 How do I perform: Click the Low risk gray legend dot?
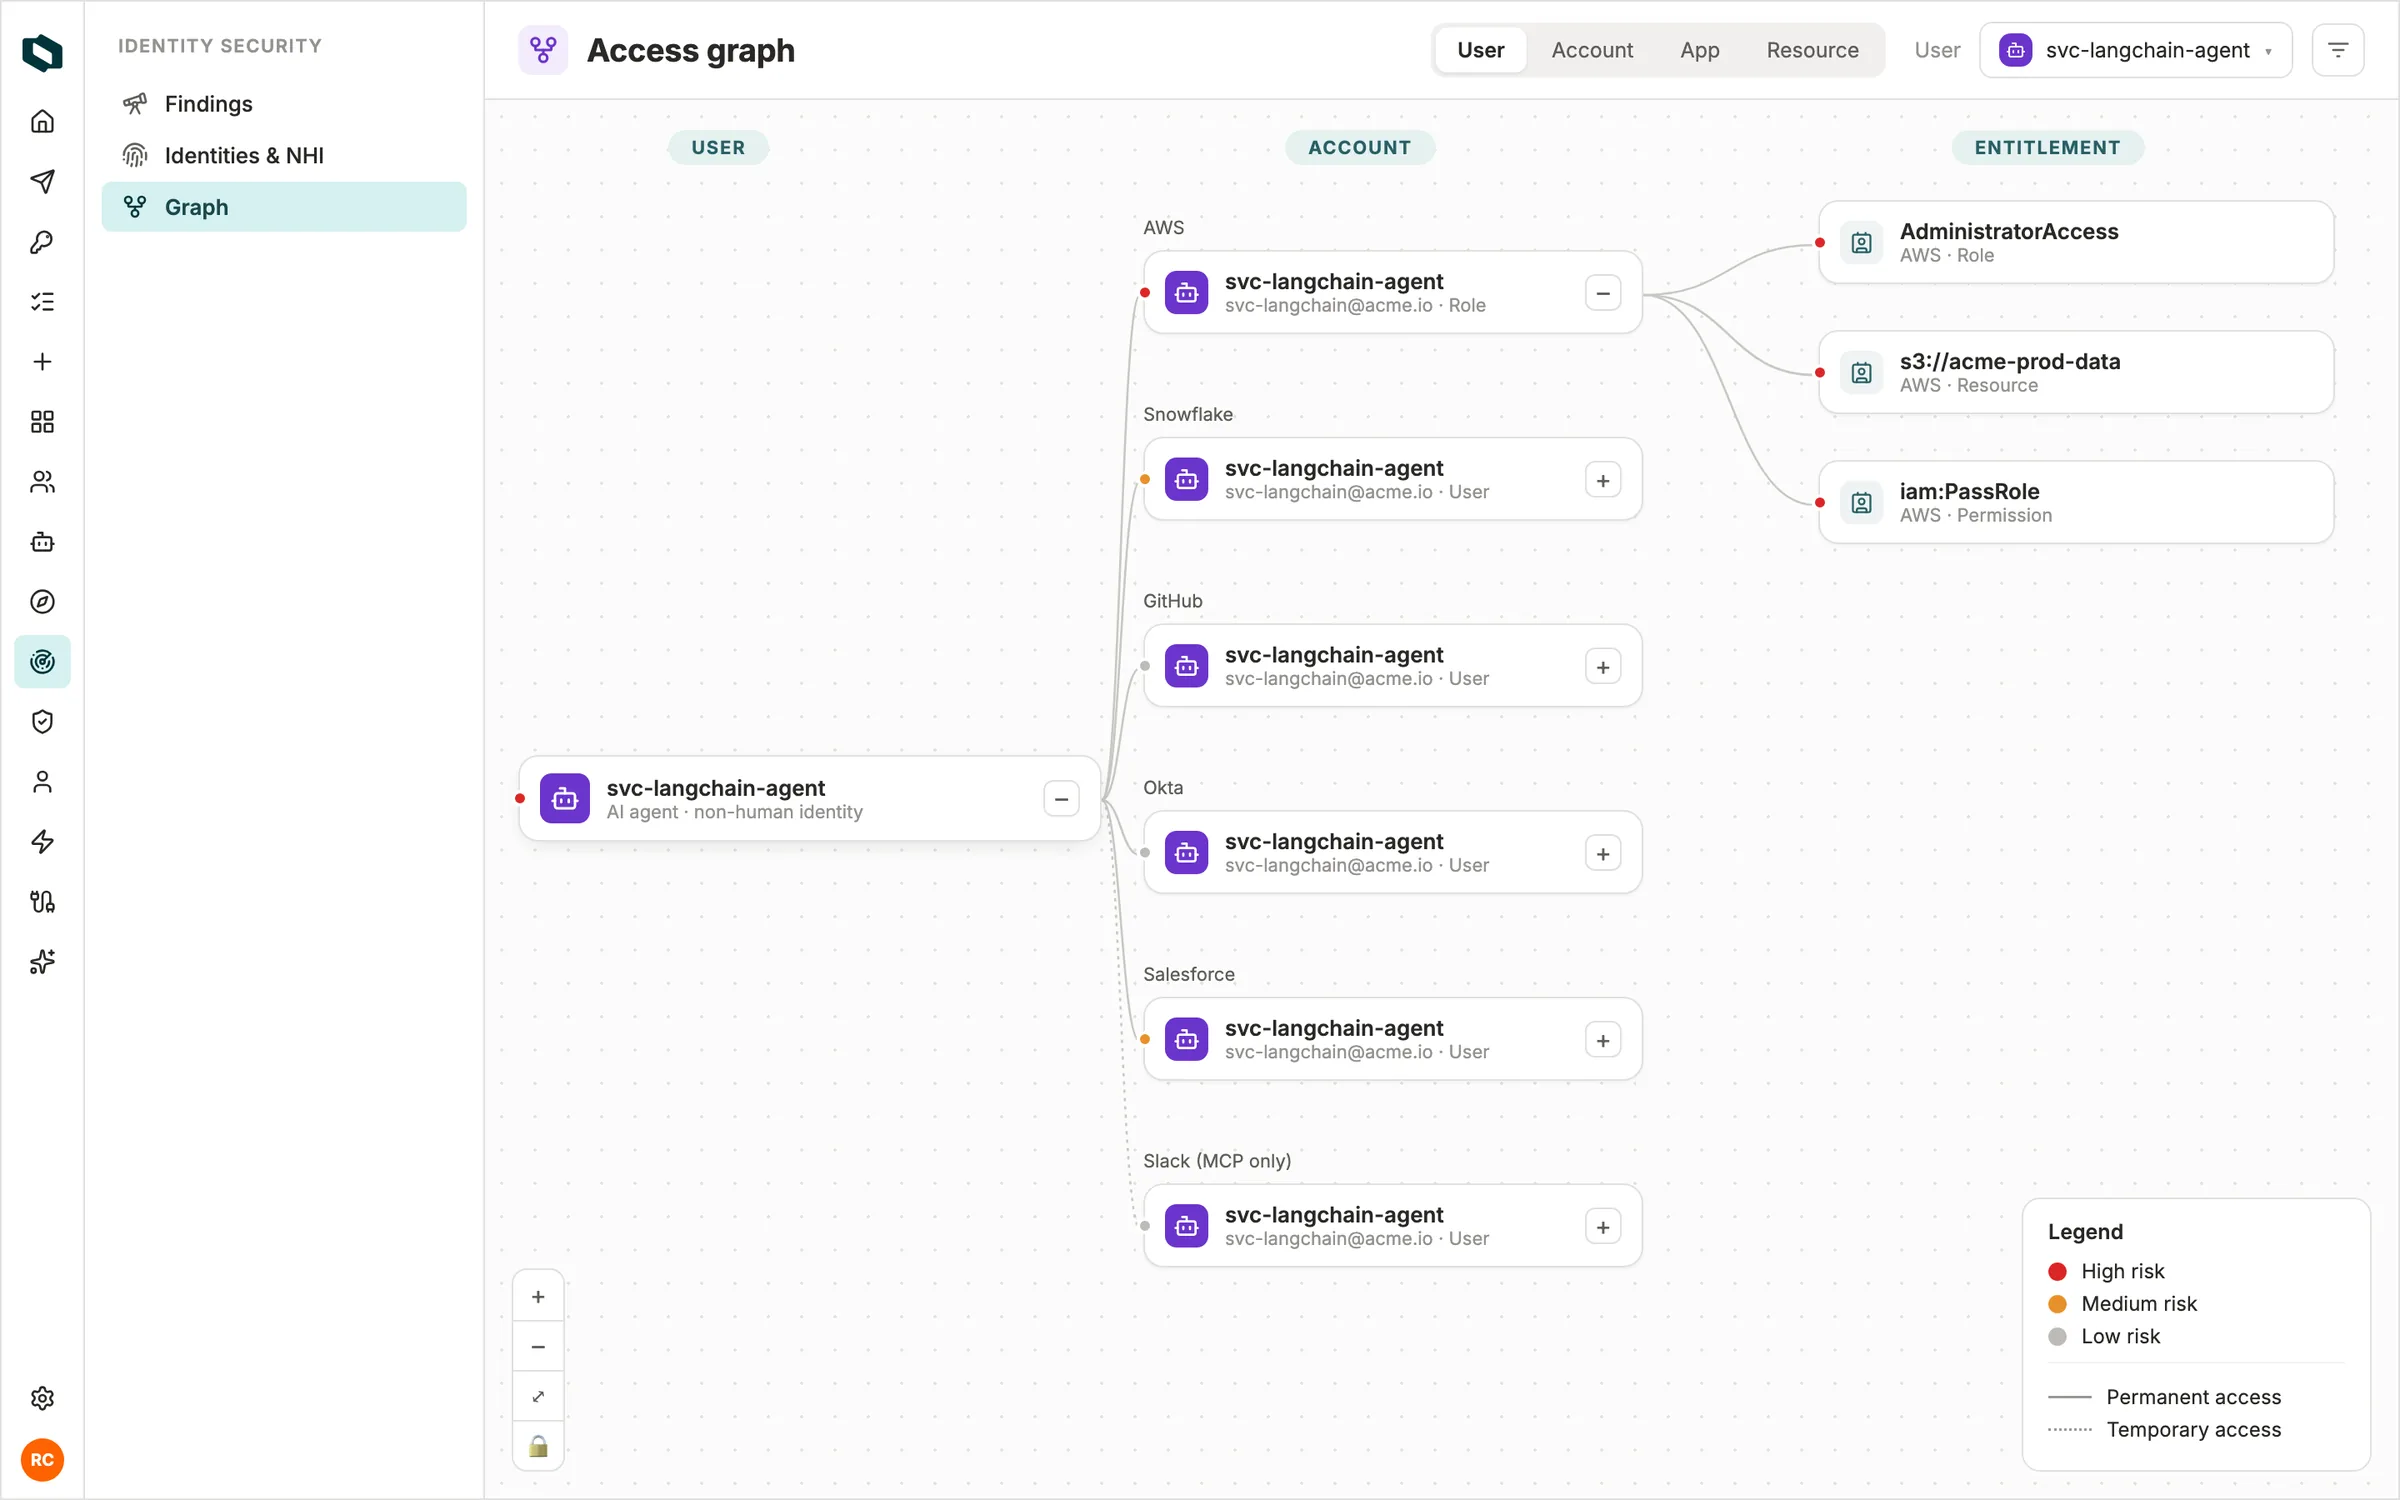pos(2057,1337)
